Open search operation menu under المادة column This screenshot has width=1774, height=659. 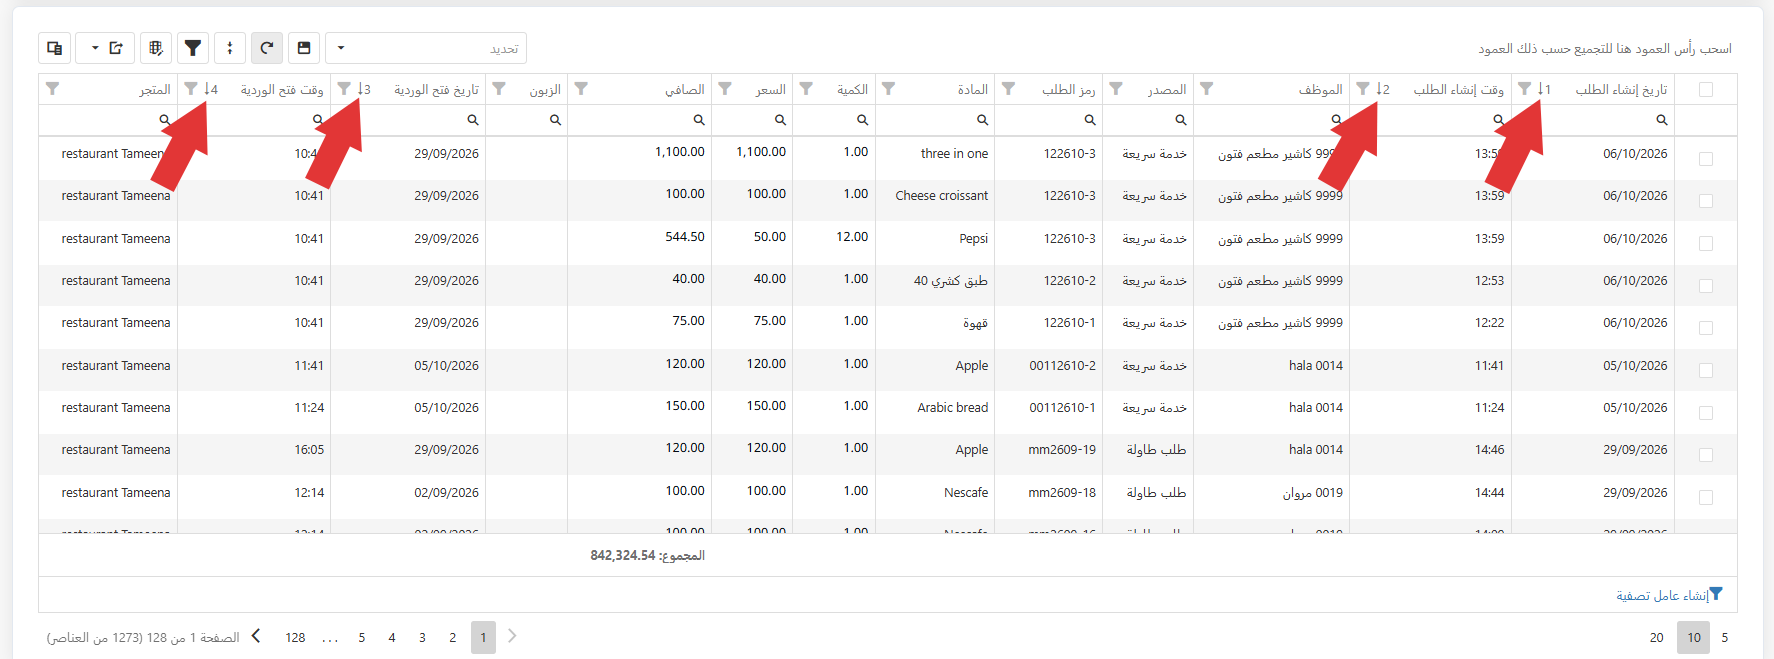tap(982, 120)
